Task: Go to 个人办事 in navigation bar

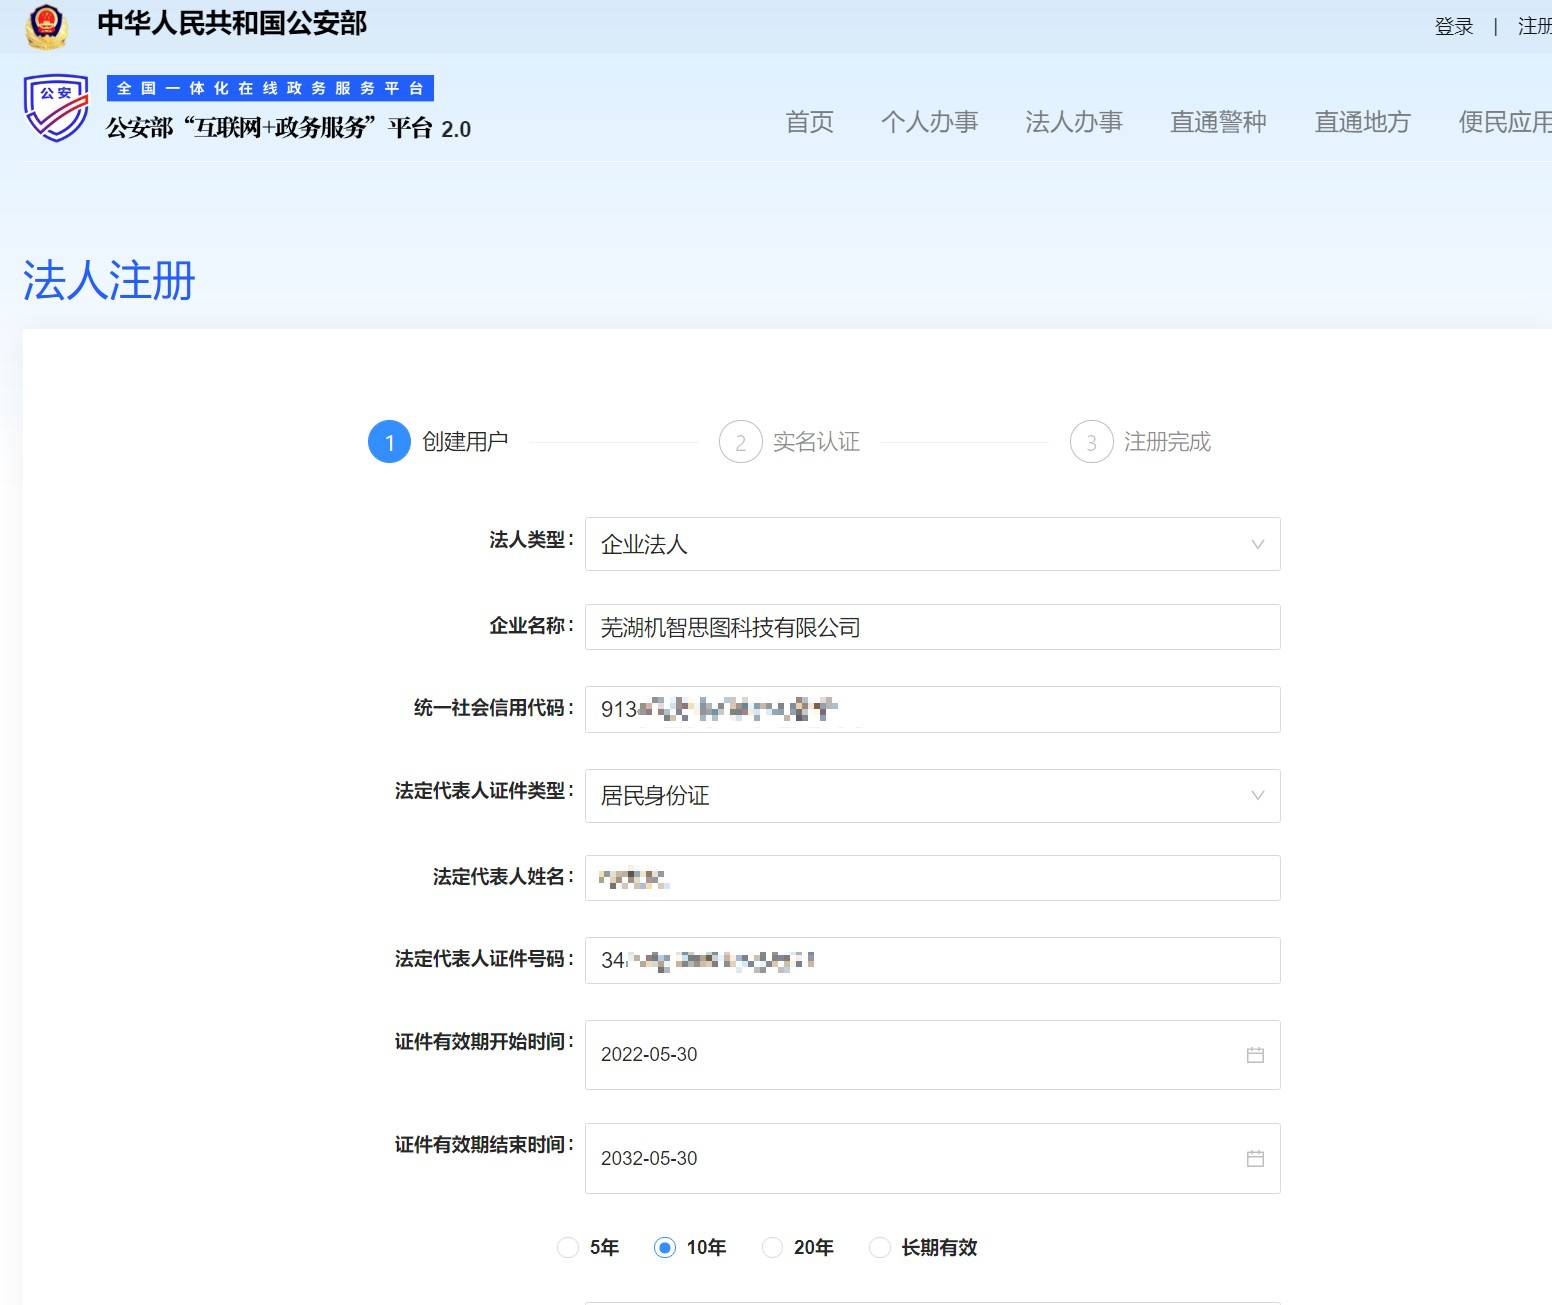Action: coord(929,122)
